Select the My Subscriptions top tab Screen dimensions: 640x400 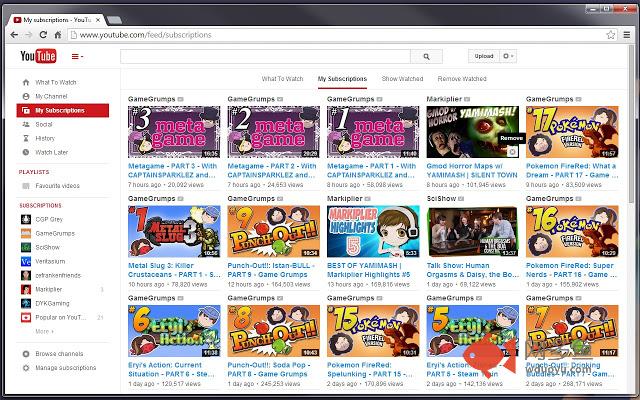point(342,79)
